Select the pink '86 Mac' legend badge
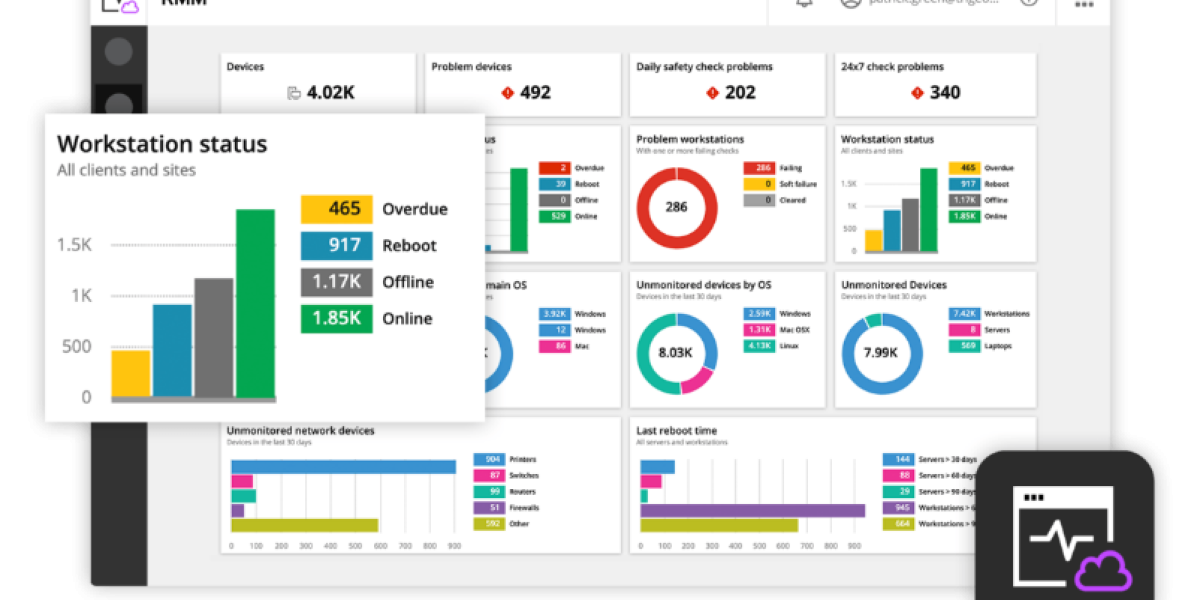1200x600 pixels. tap(556, 346)
